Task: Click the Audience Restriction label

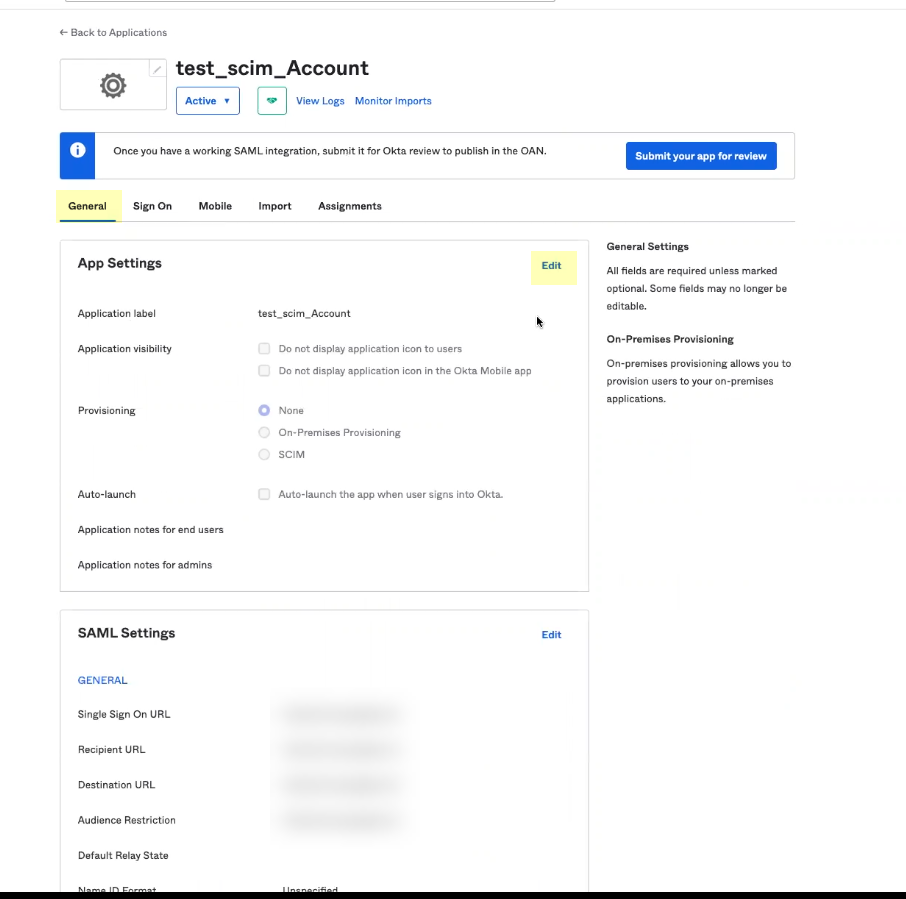Action: pyautogui.click(x=127, y=820)
